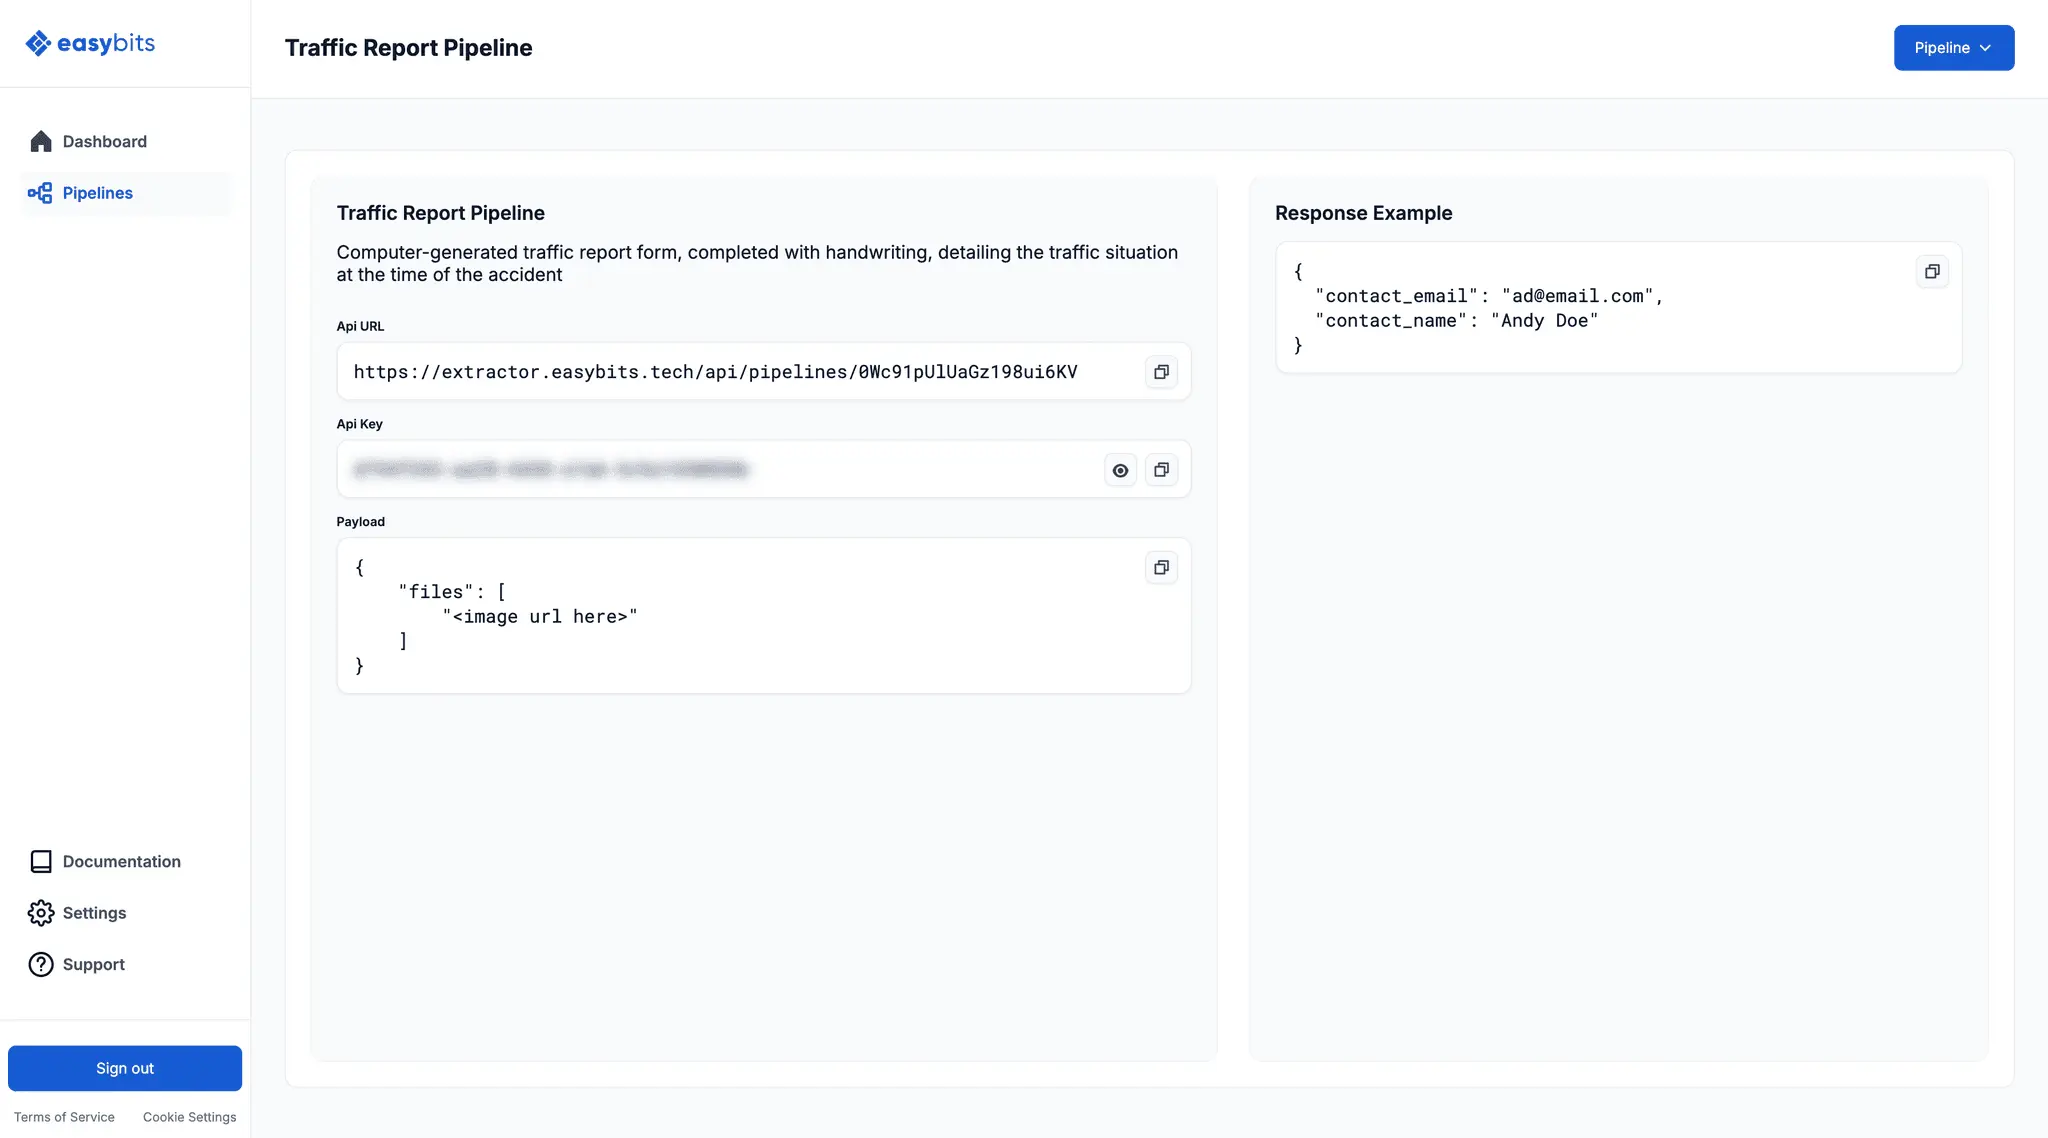Copy the Api Key
2048x1138 pixels.
point(1161,470)
